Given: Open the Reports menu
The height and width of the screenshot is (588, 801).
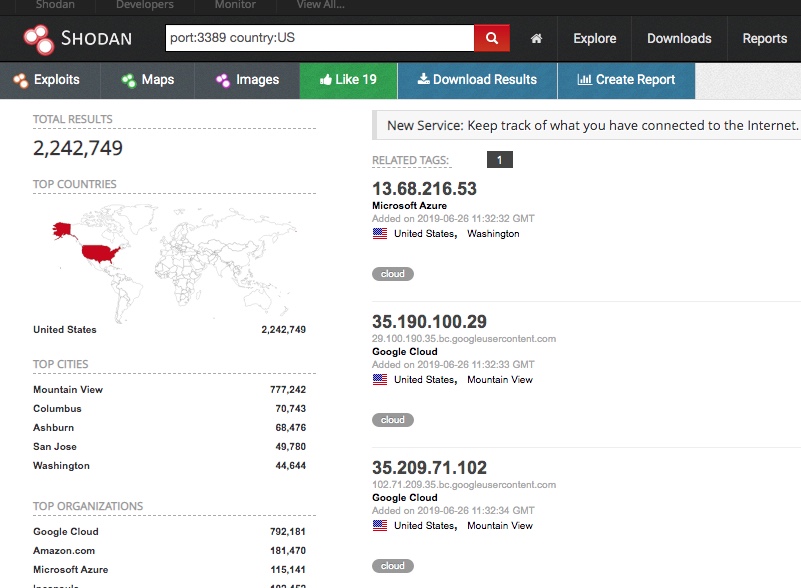Looking at the screenshot, I should pyautogui.click(x=764, y=38).
